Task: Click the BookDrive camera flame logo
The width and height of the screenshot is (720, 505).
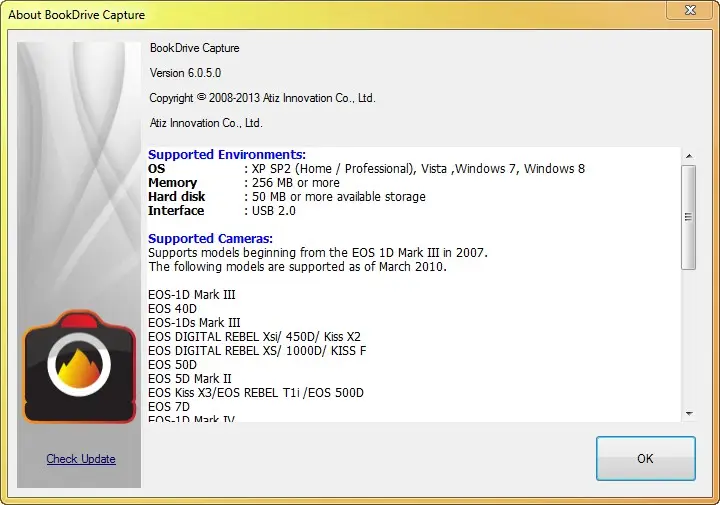Action: (x=79, y=366)
